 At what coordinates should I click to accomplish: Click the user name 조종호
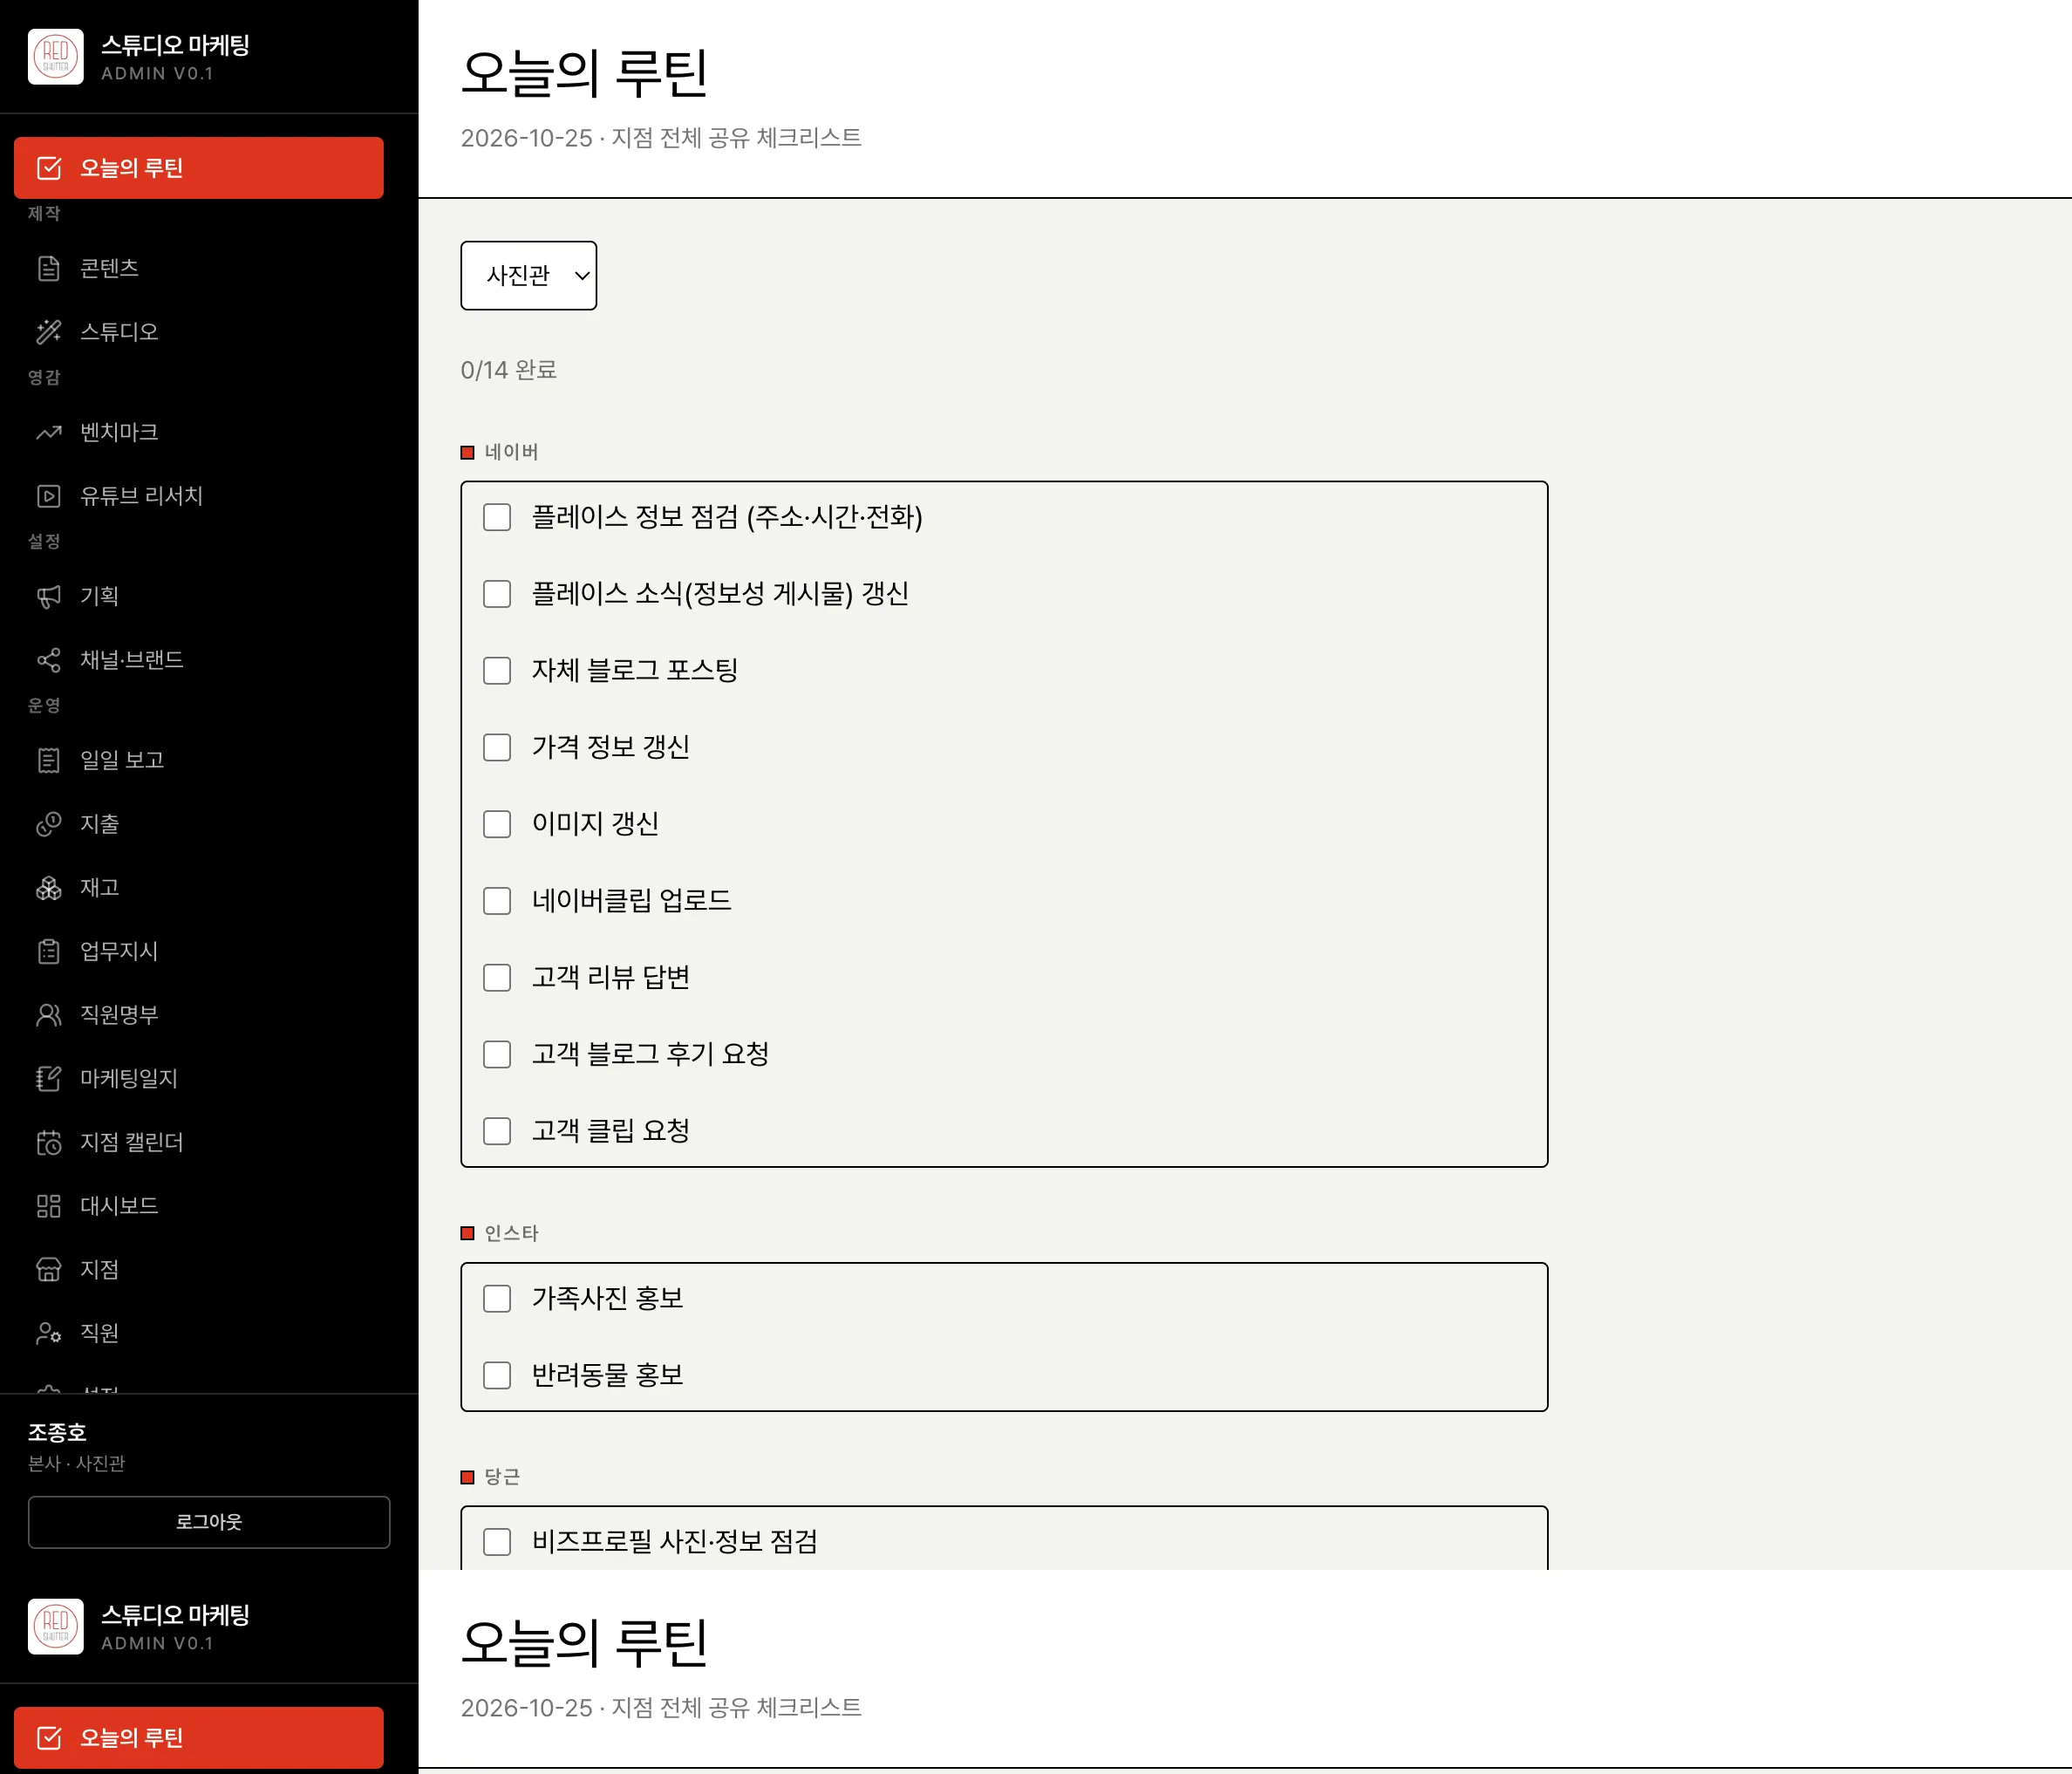click(57, 1432)
